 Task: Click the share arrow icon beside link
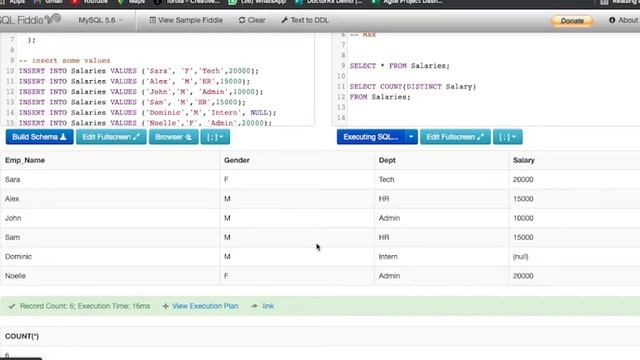[254, 306]
